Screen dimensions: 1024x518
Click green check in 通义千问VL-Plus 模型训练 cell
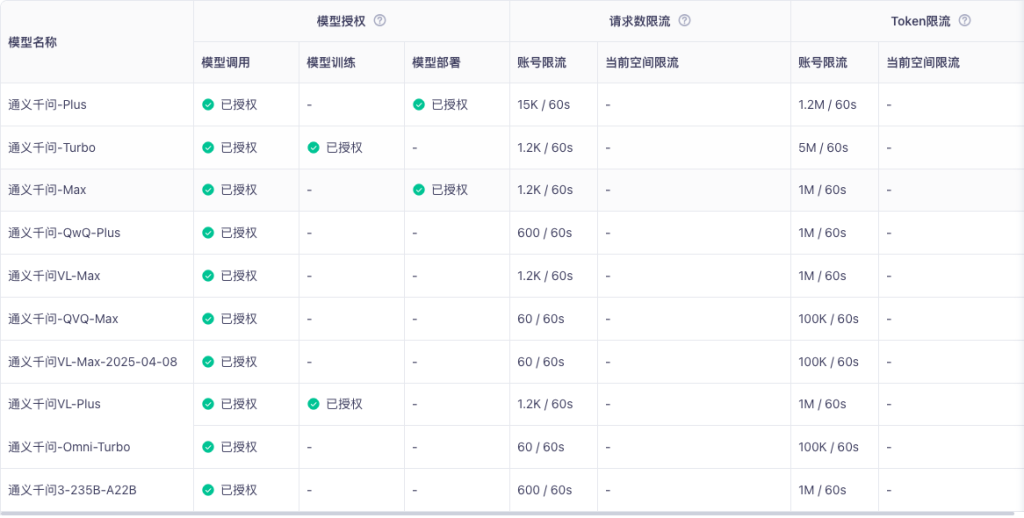click(x=313, y=404)
